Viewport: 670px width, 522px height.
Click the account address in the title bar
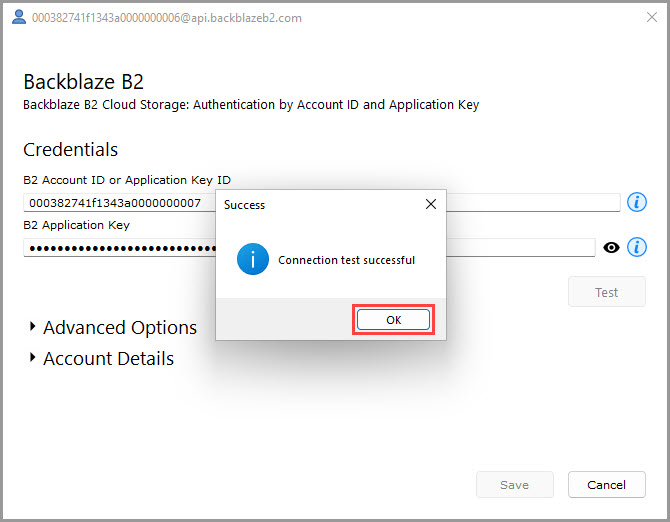pos(167,18)
